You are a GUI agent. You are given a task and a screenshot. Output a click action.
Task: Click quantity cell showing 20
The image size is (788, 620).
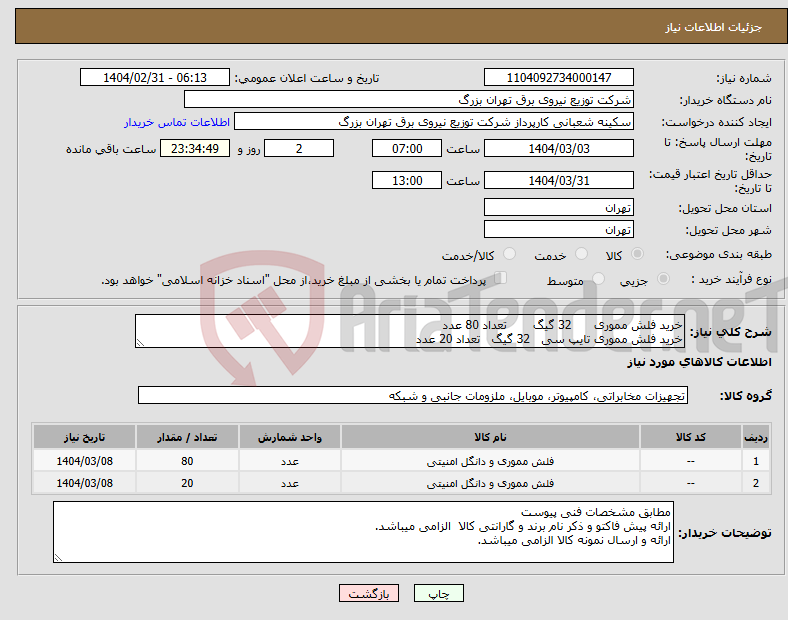(187, 483)
